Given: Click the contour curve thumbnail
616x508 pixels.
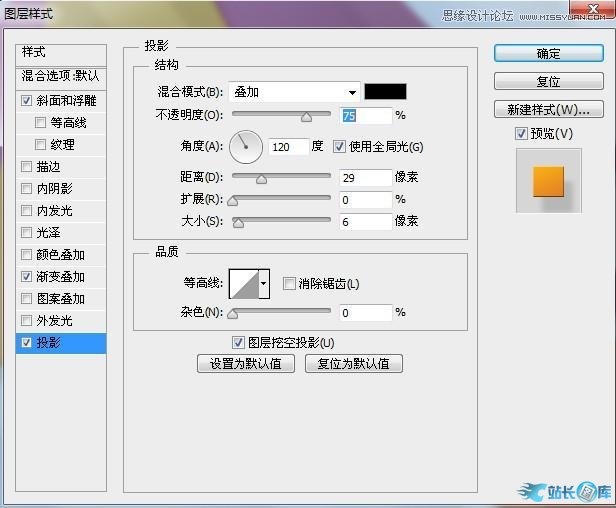Looking at the screenshot, I should (243, 284).
